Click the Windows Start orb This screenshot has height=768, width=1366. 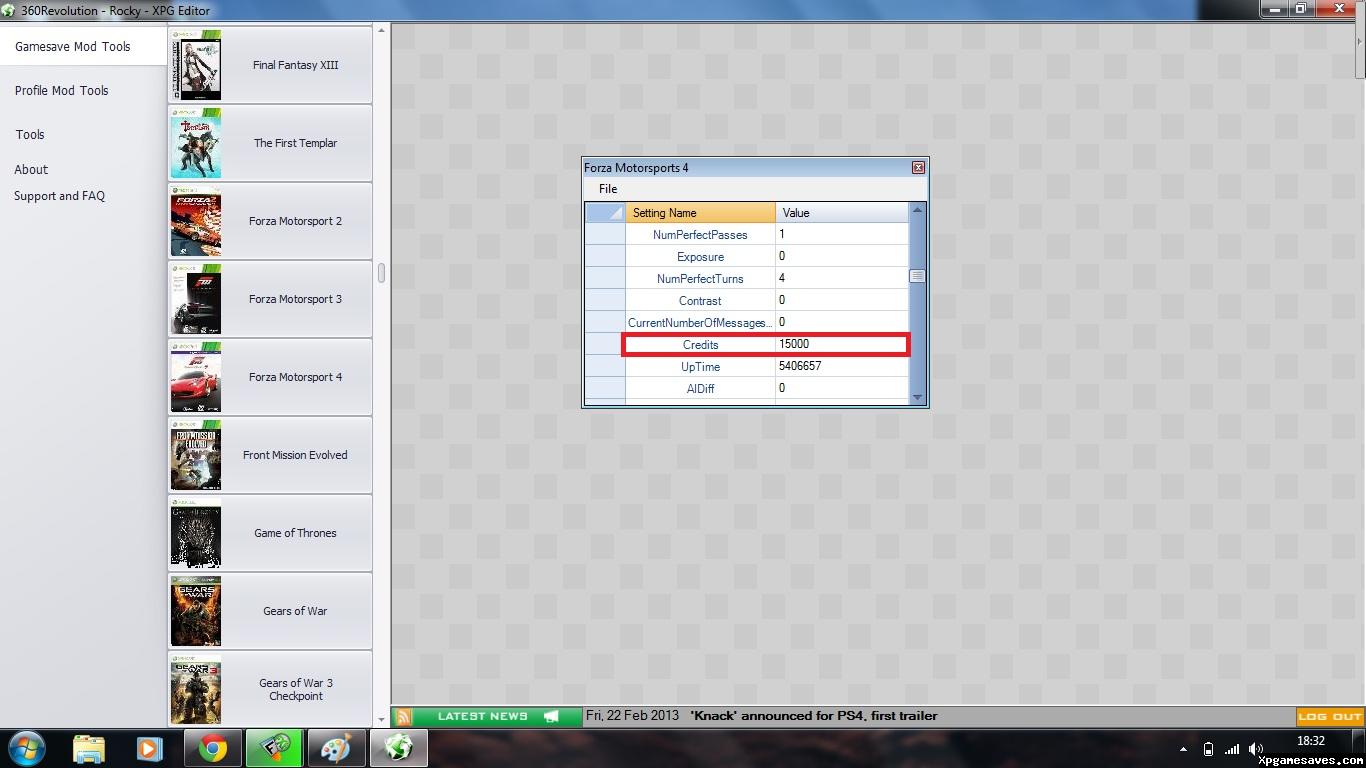[x=26, y=748]
